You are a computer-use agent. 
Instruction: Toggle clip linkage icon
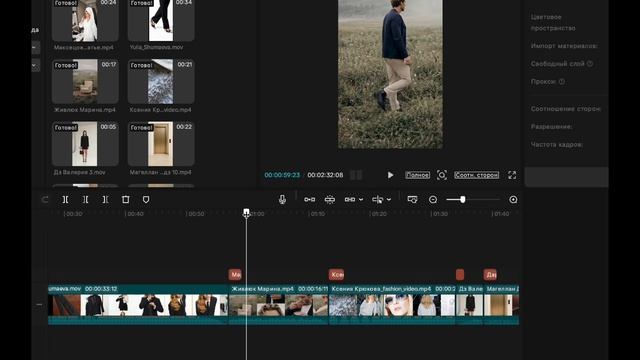point(350,200)
